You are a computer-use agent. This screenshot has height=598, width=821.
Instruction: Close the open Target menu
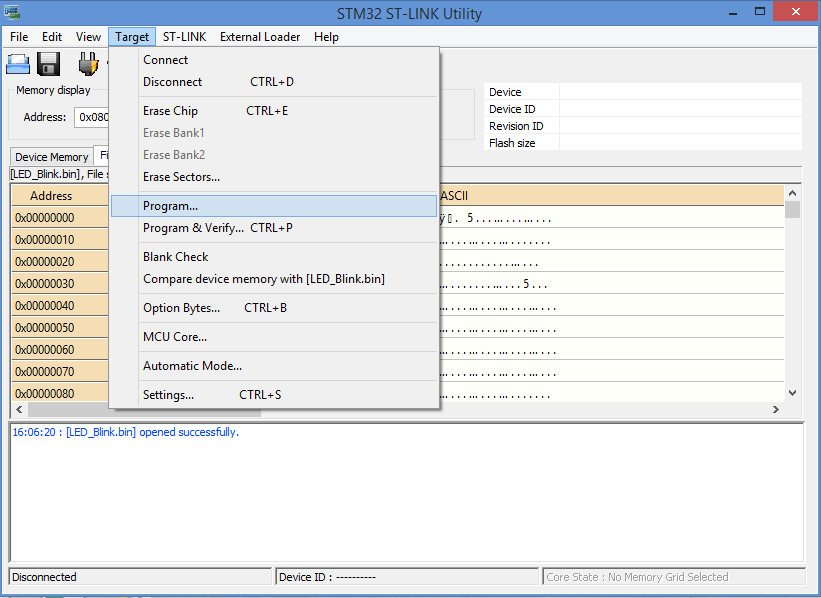[132, 37]
